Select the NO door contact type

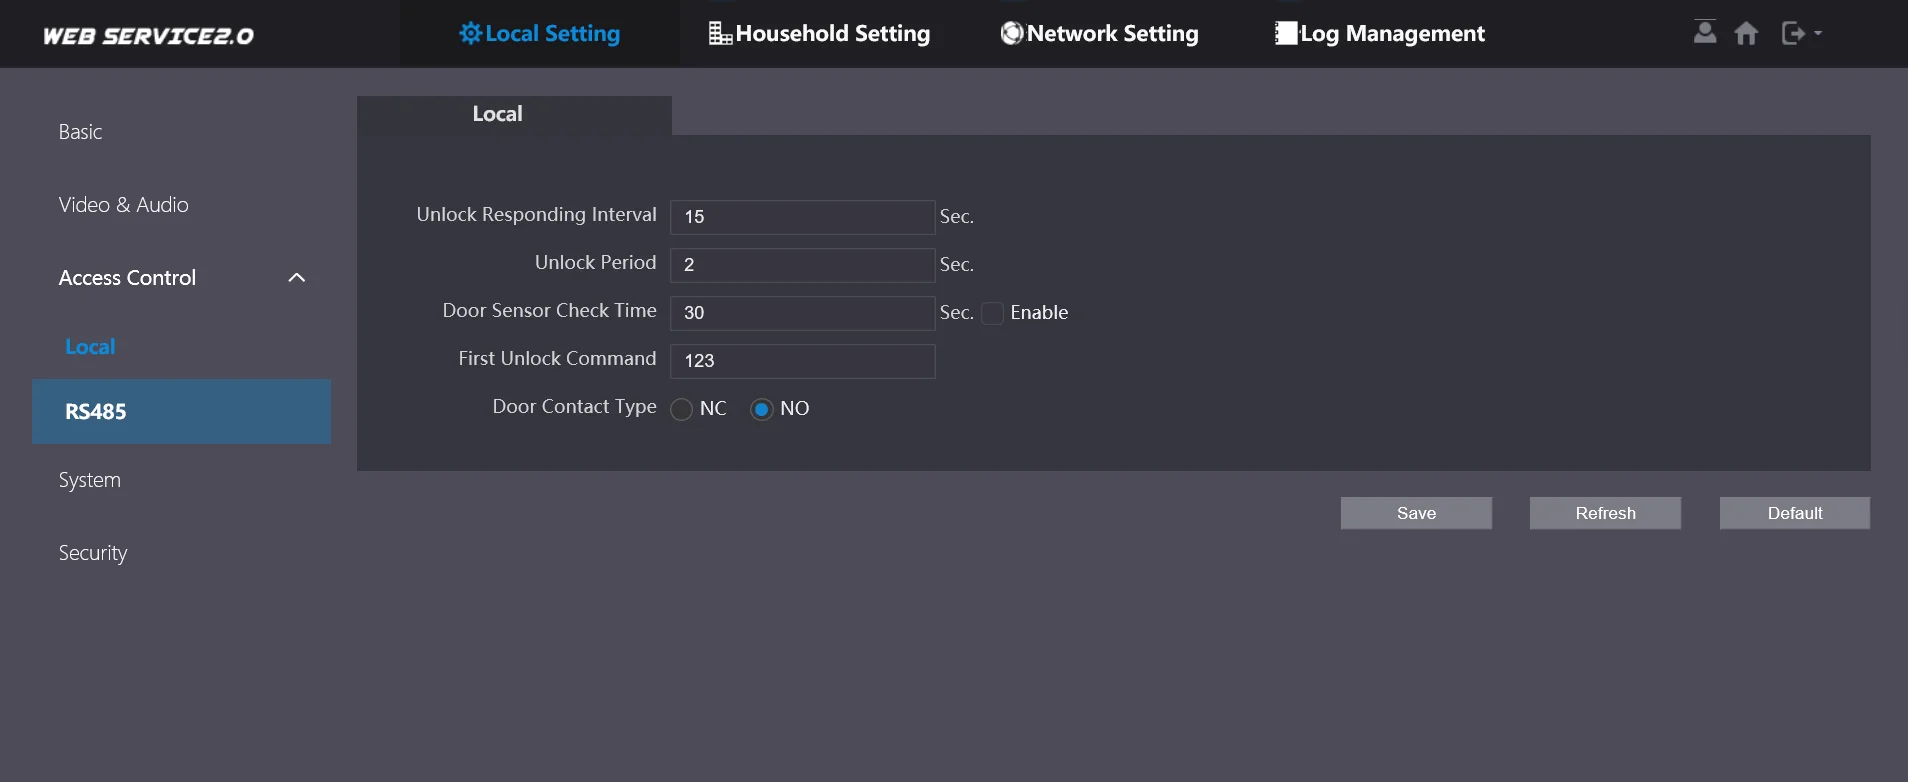pyautogui.click(x=762, y=409)
